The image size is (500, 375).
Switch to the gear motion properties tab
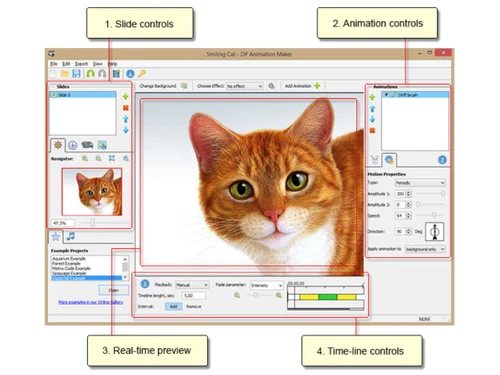pyautogui.click(x=389, y=160)
